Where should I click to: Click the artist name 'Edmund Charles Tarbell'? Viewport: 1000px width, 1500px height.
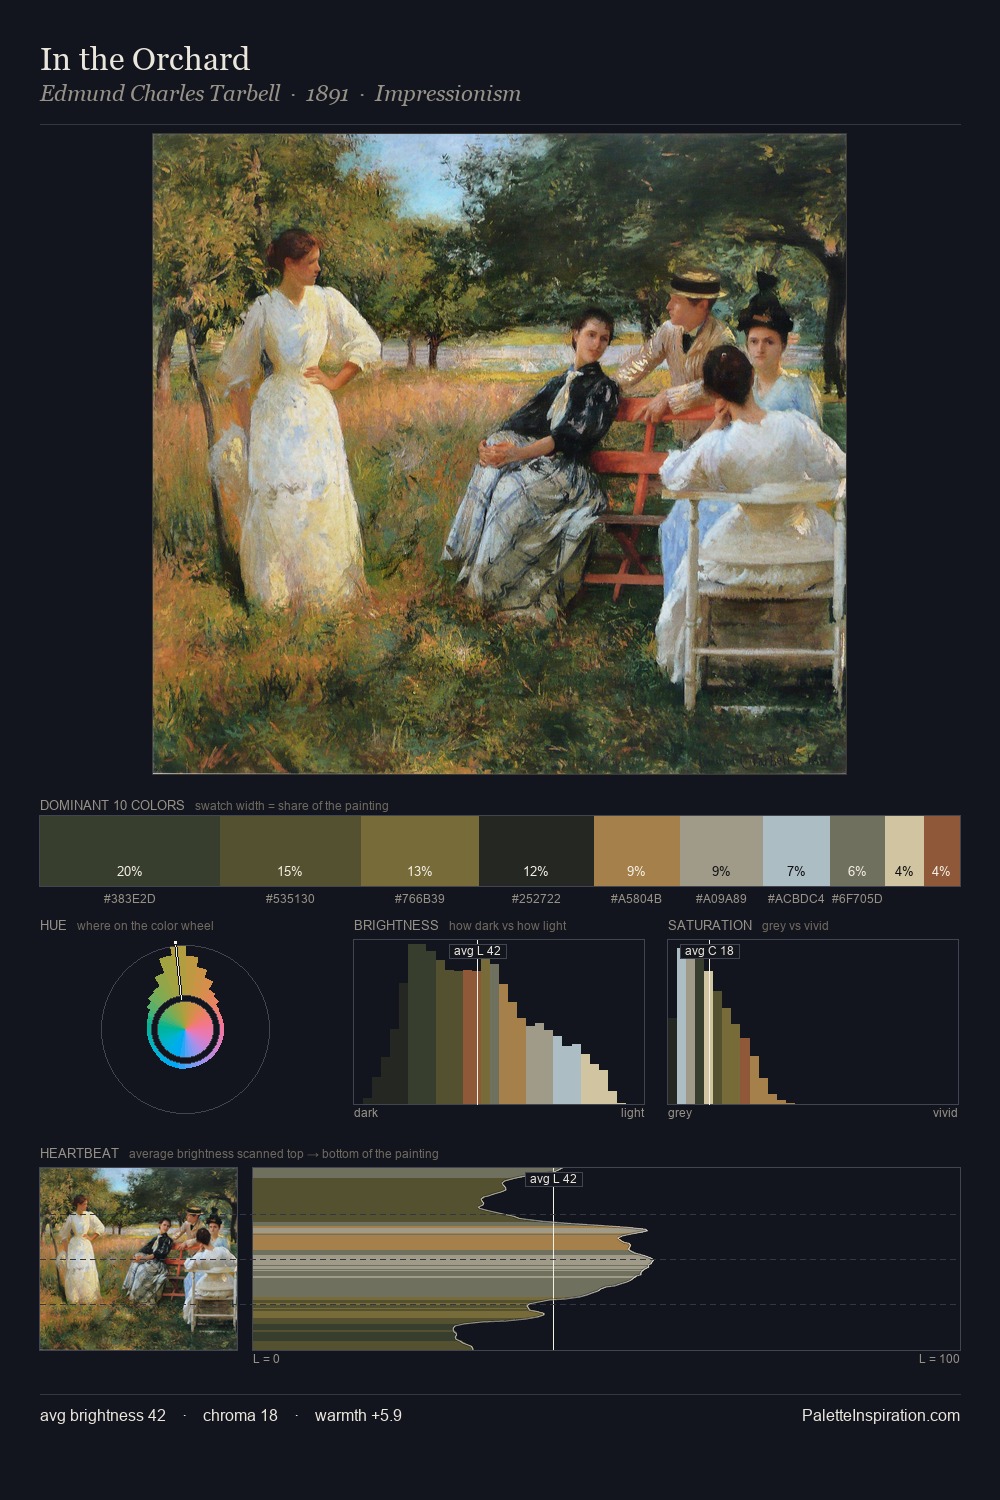[x=160, y=94]
